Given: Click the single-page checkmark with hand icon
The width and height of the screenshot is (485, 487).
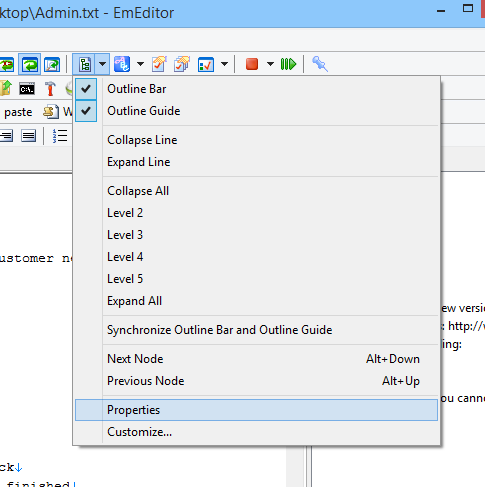Looking at the screenshot, I should point(159,64).
